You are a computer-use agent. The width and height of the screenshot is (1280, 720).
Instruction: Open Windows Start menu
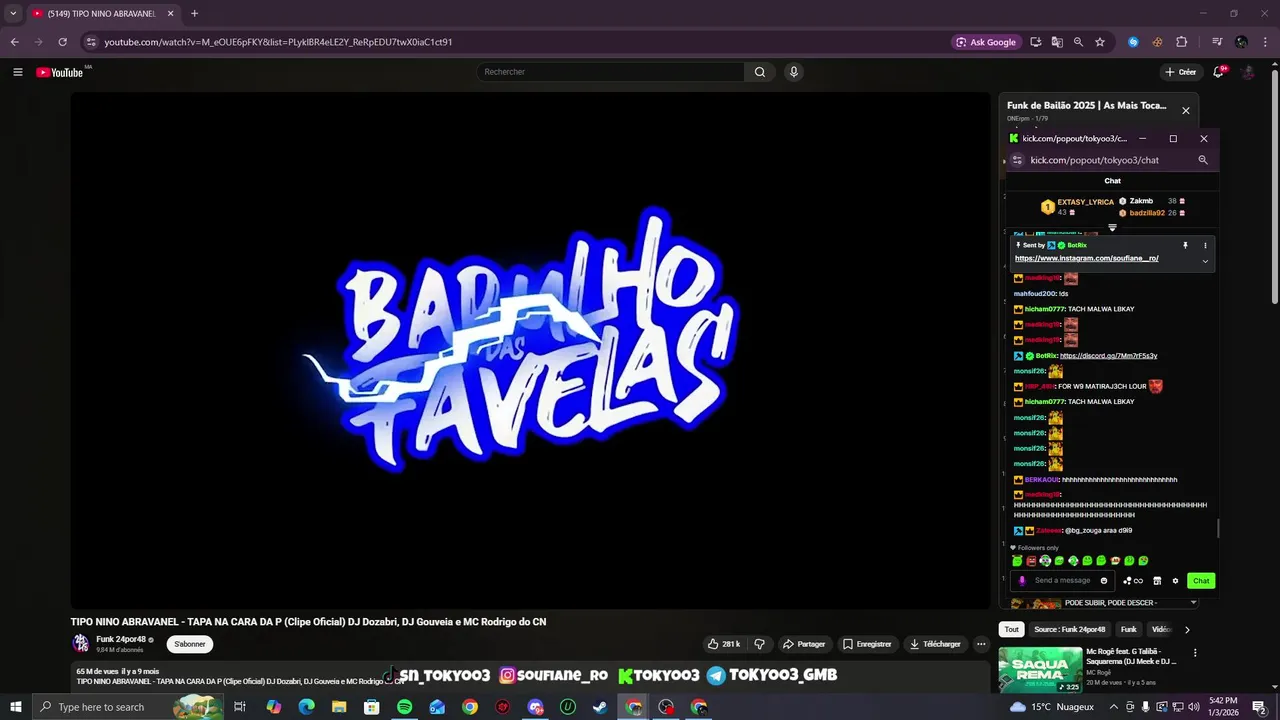pyautogui.click(x=15, y=707)
